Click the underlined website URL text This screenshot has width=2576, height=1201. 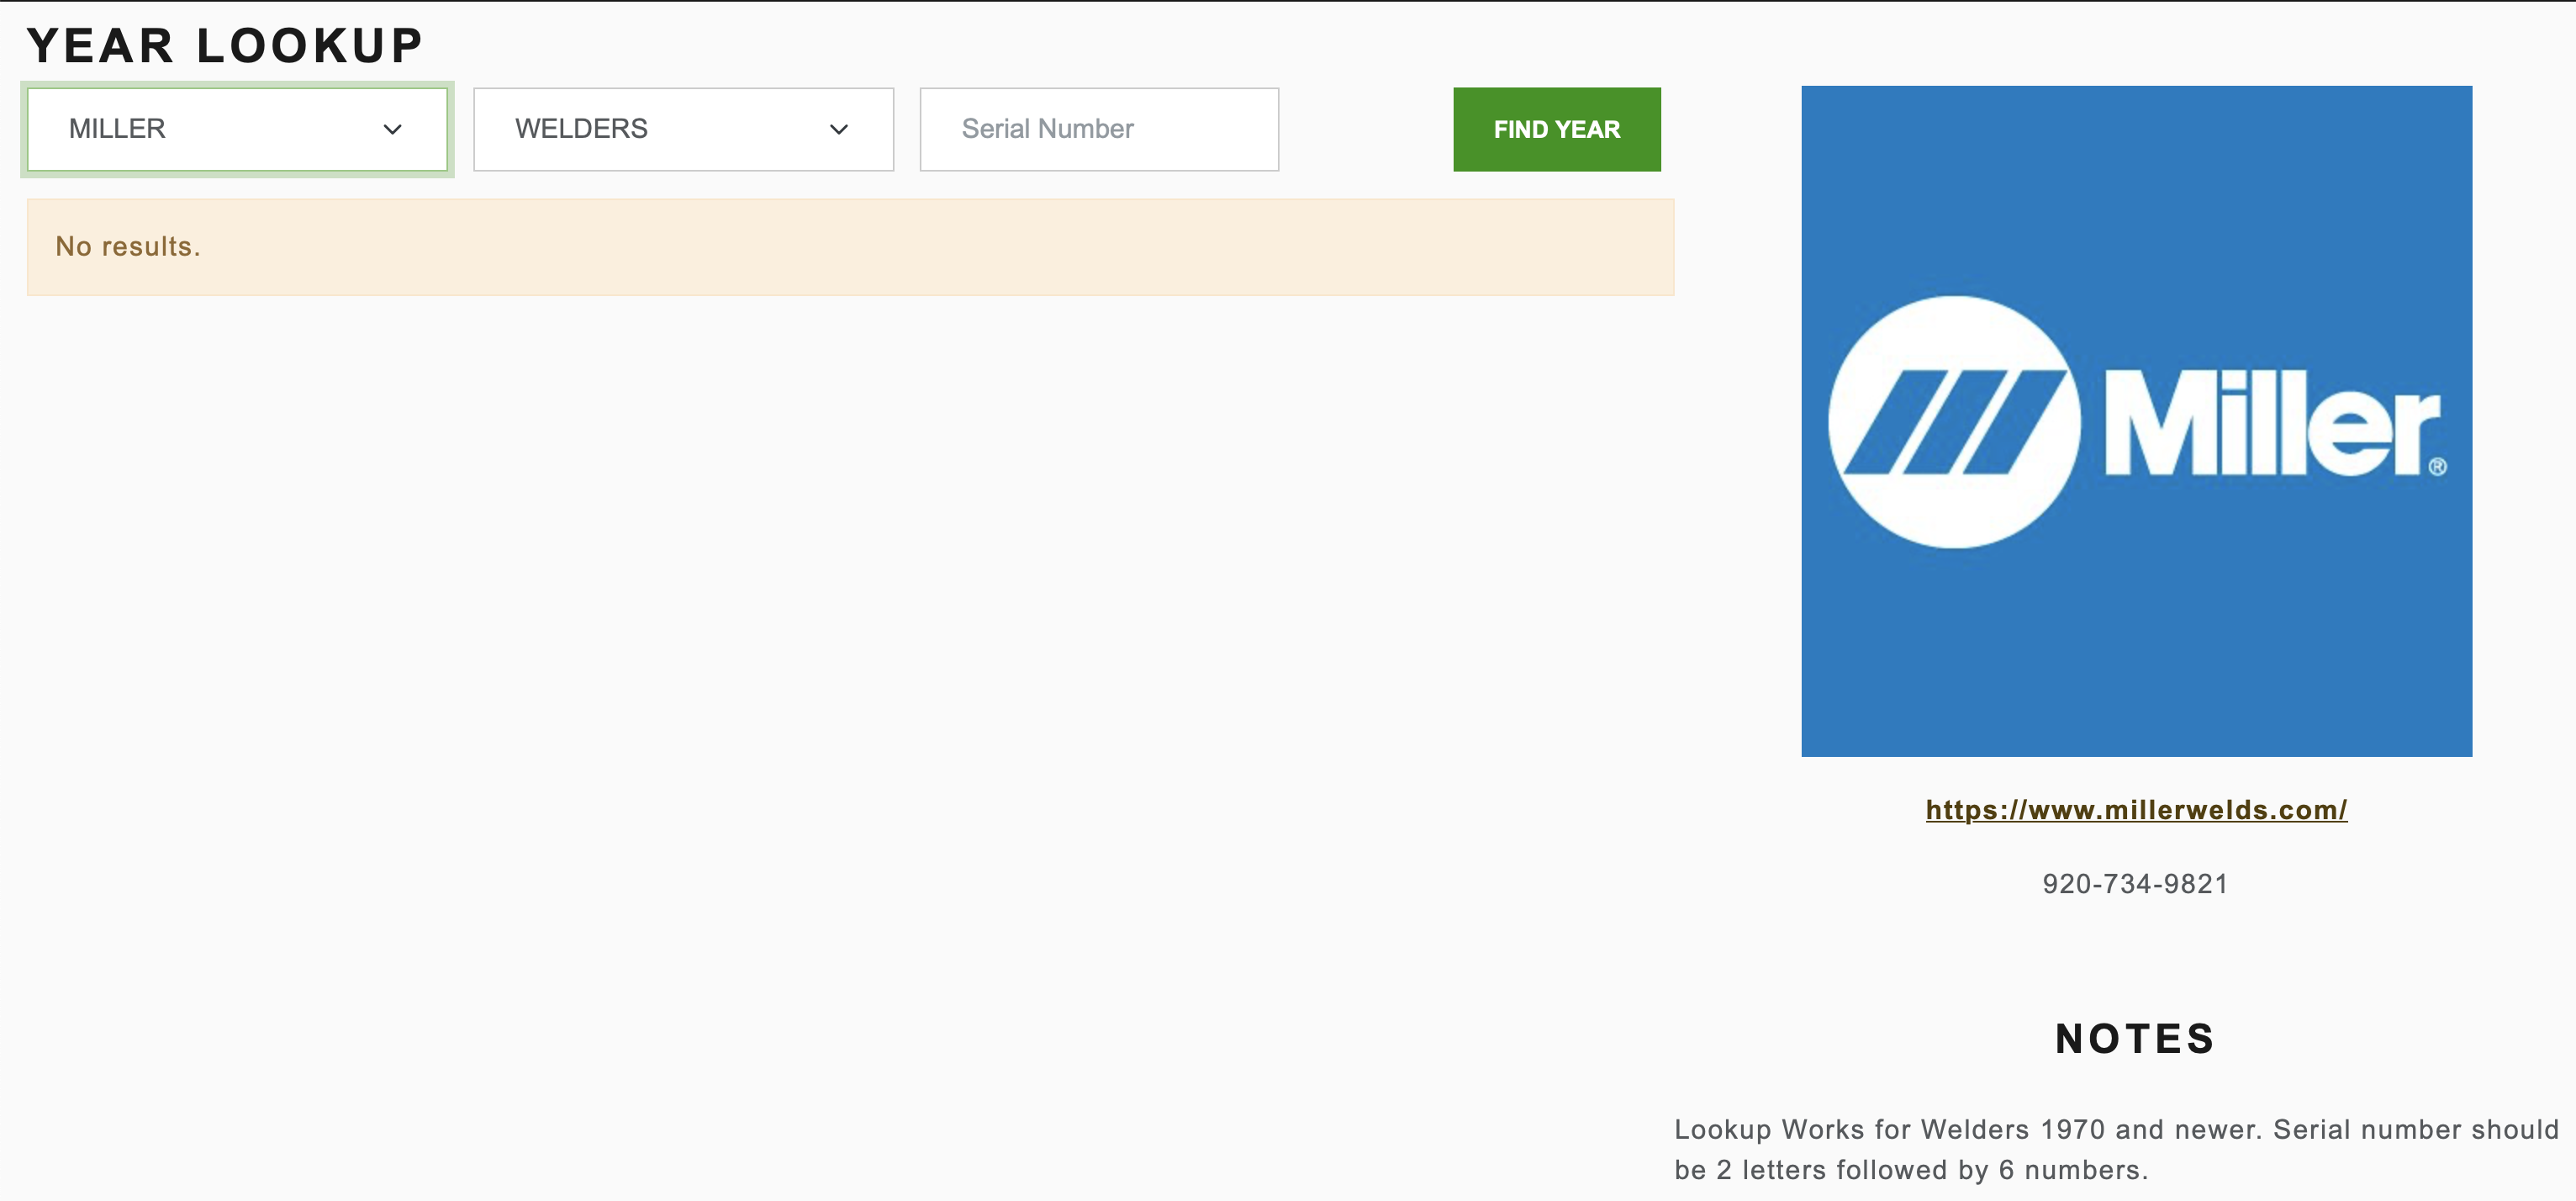[2135, 810]
